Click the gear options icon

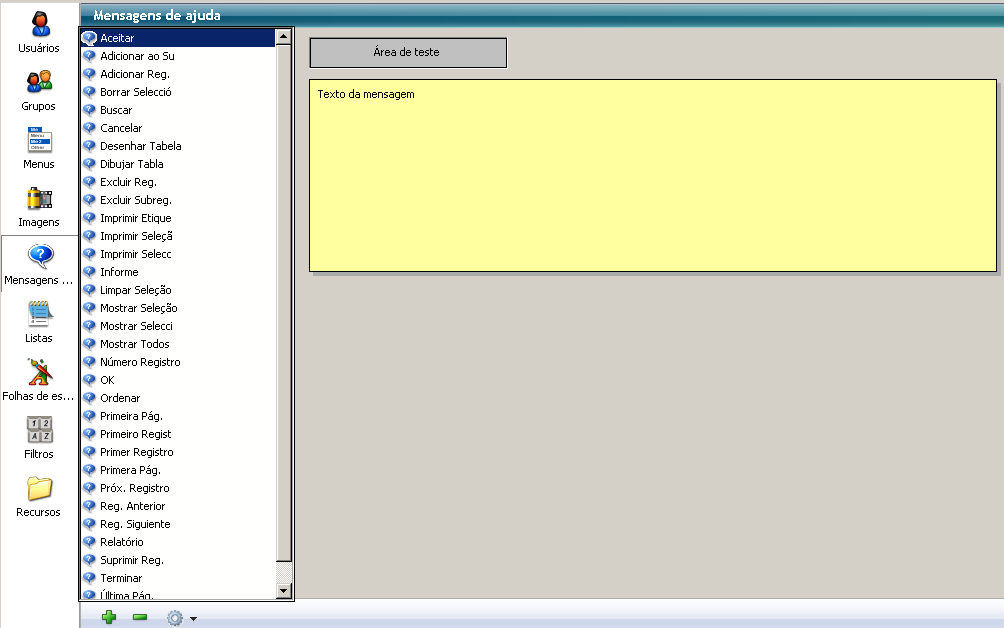[x=174, y=618]
